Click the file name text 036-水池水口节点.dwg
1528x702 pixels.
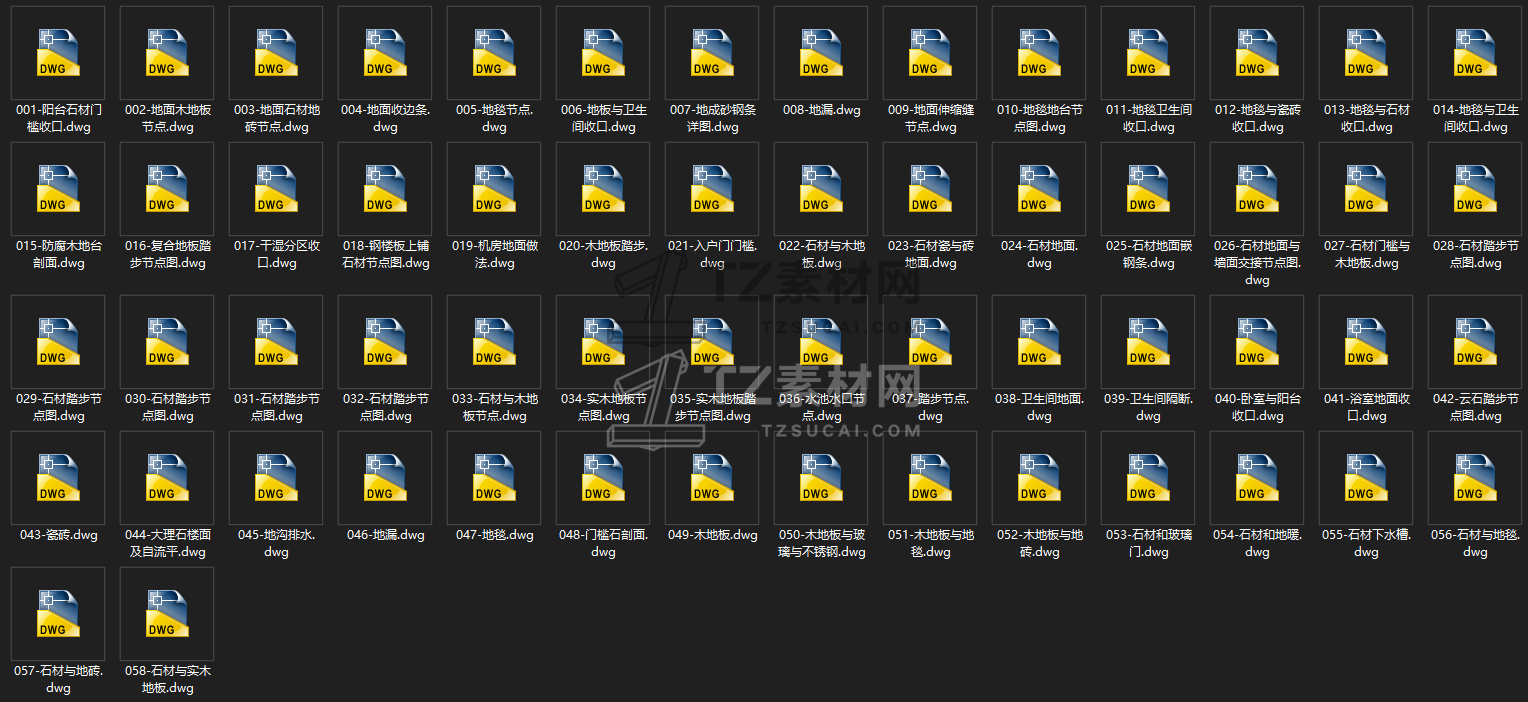pyautogui.click(x=821, y=407)
